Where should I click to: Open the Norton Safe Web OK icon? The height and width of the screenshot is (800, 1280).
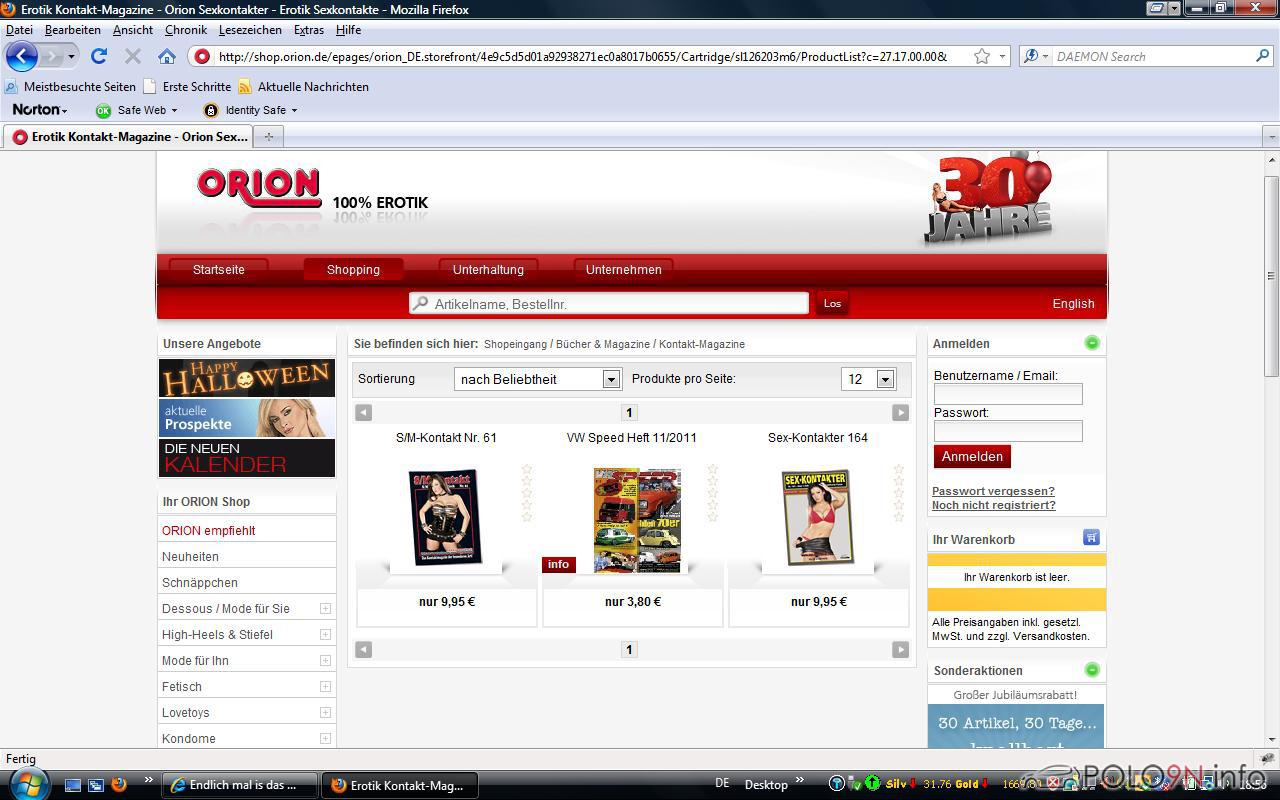coord(103,110)
